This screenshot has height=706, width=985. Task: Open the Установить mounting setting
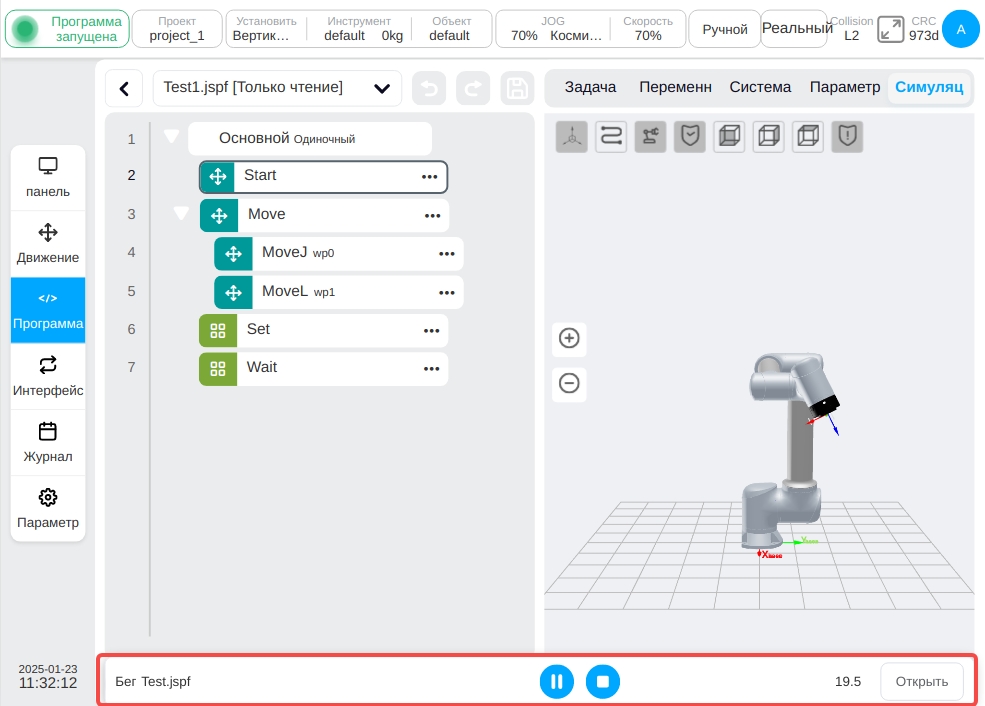(266, 29)
